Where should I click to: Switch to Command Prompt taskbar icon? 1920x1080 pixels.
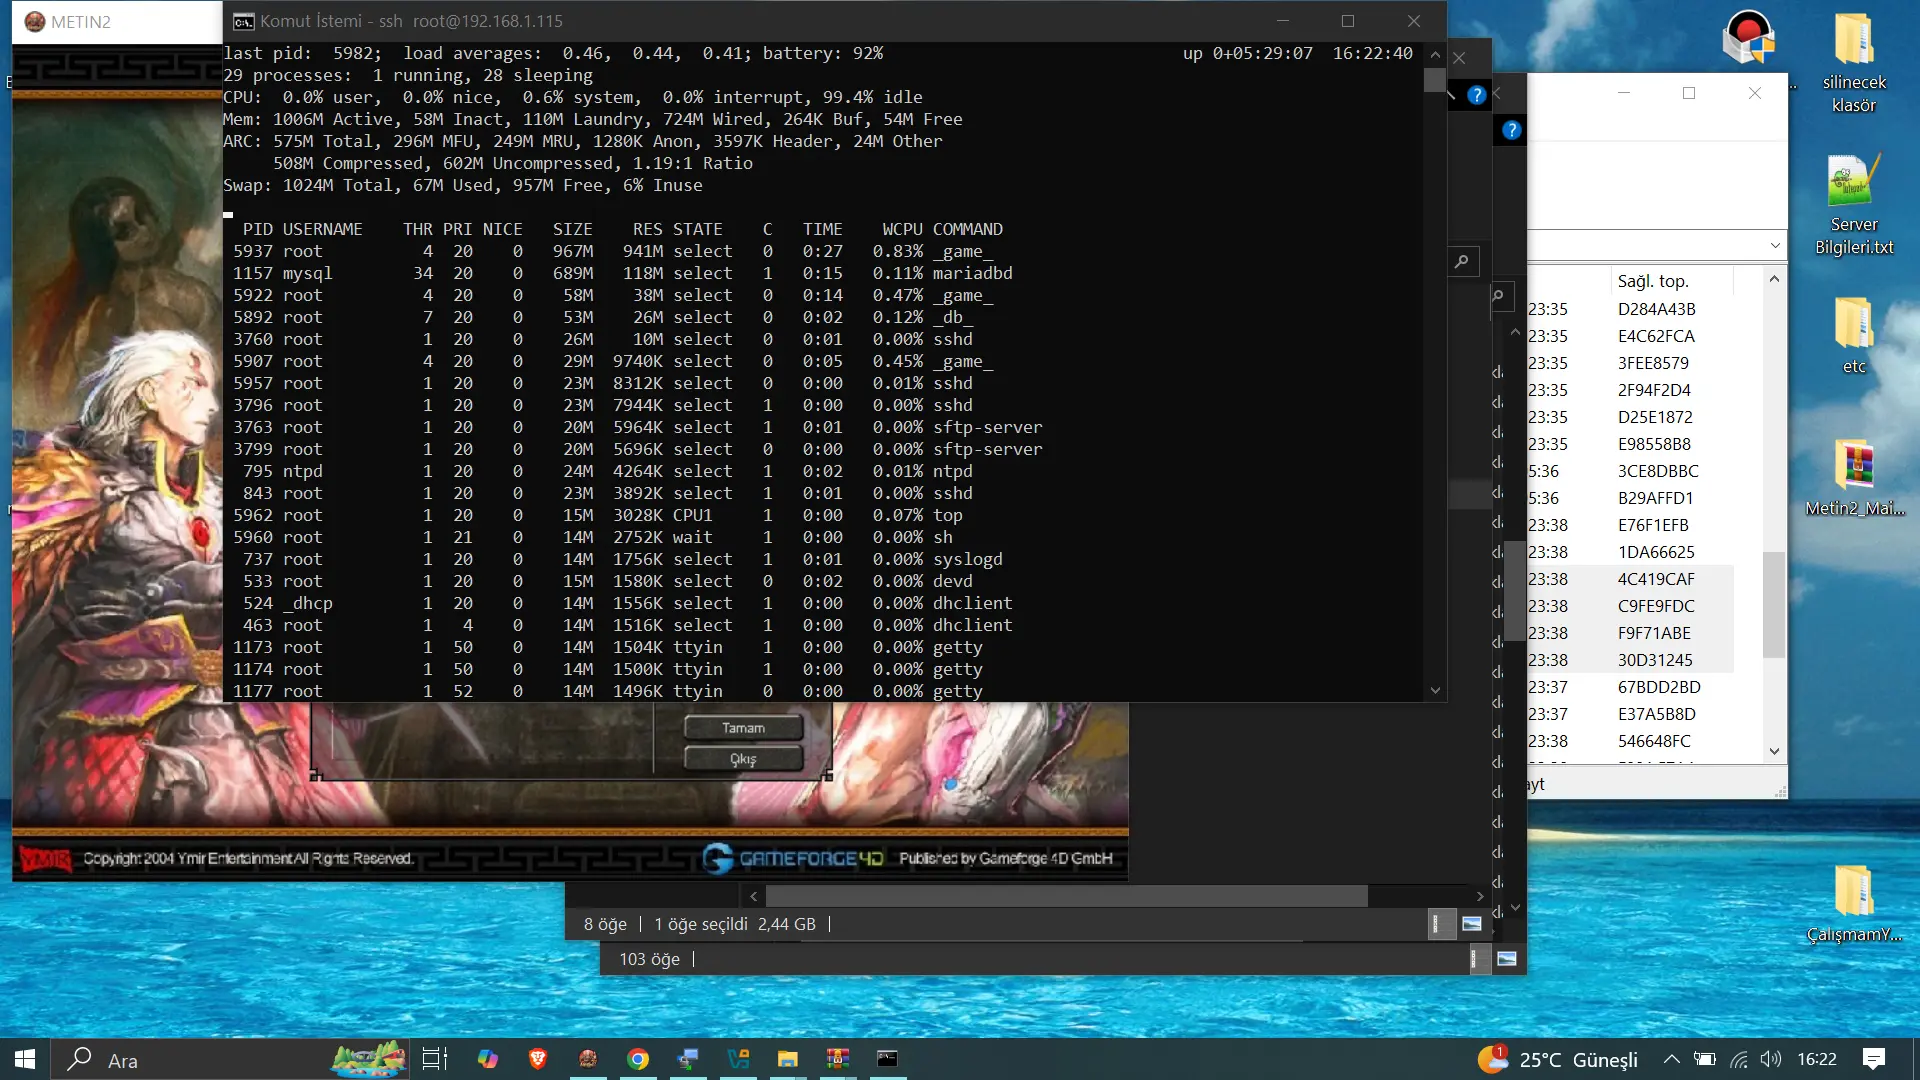coord(887,1059)
